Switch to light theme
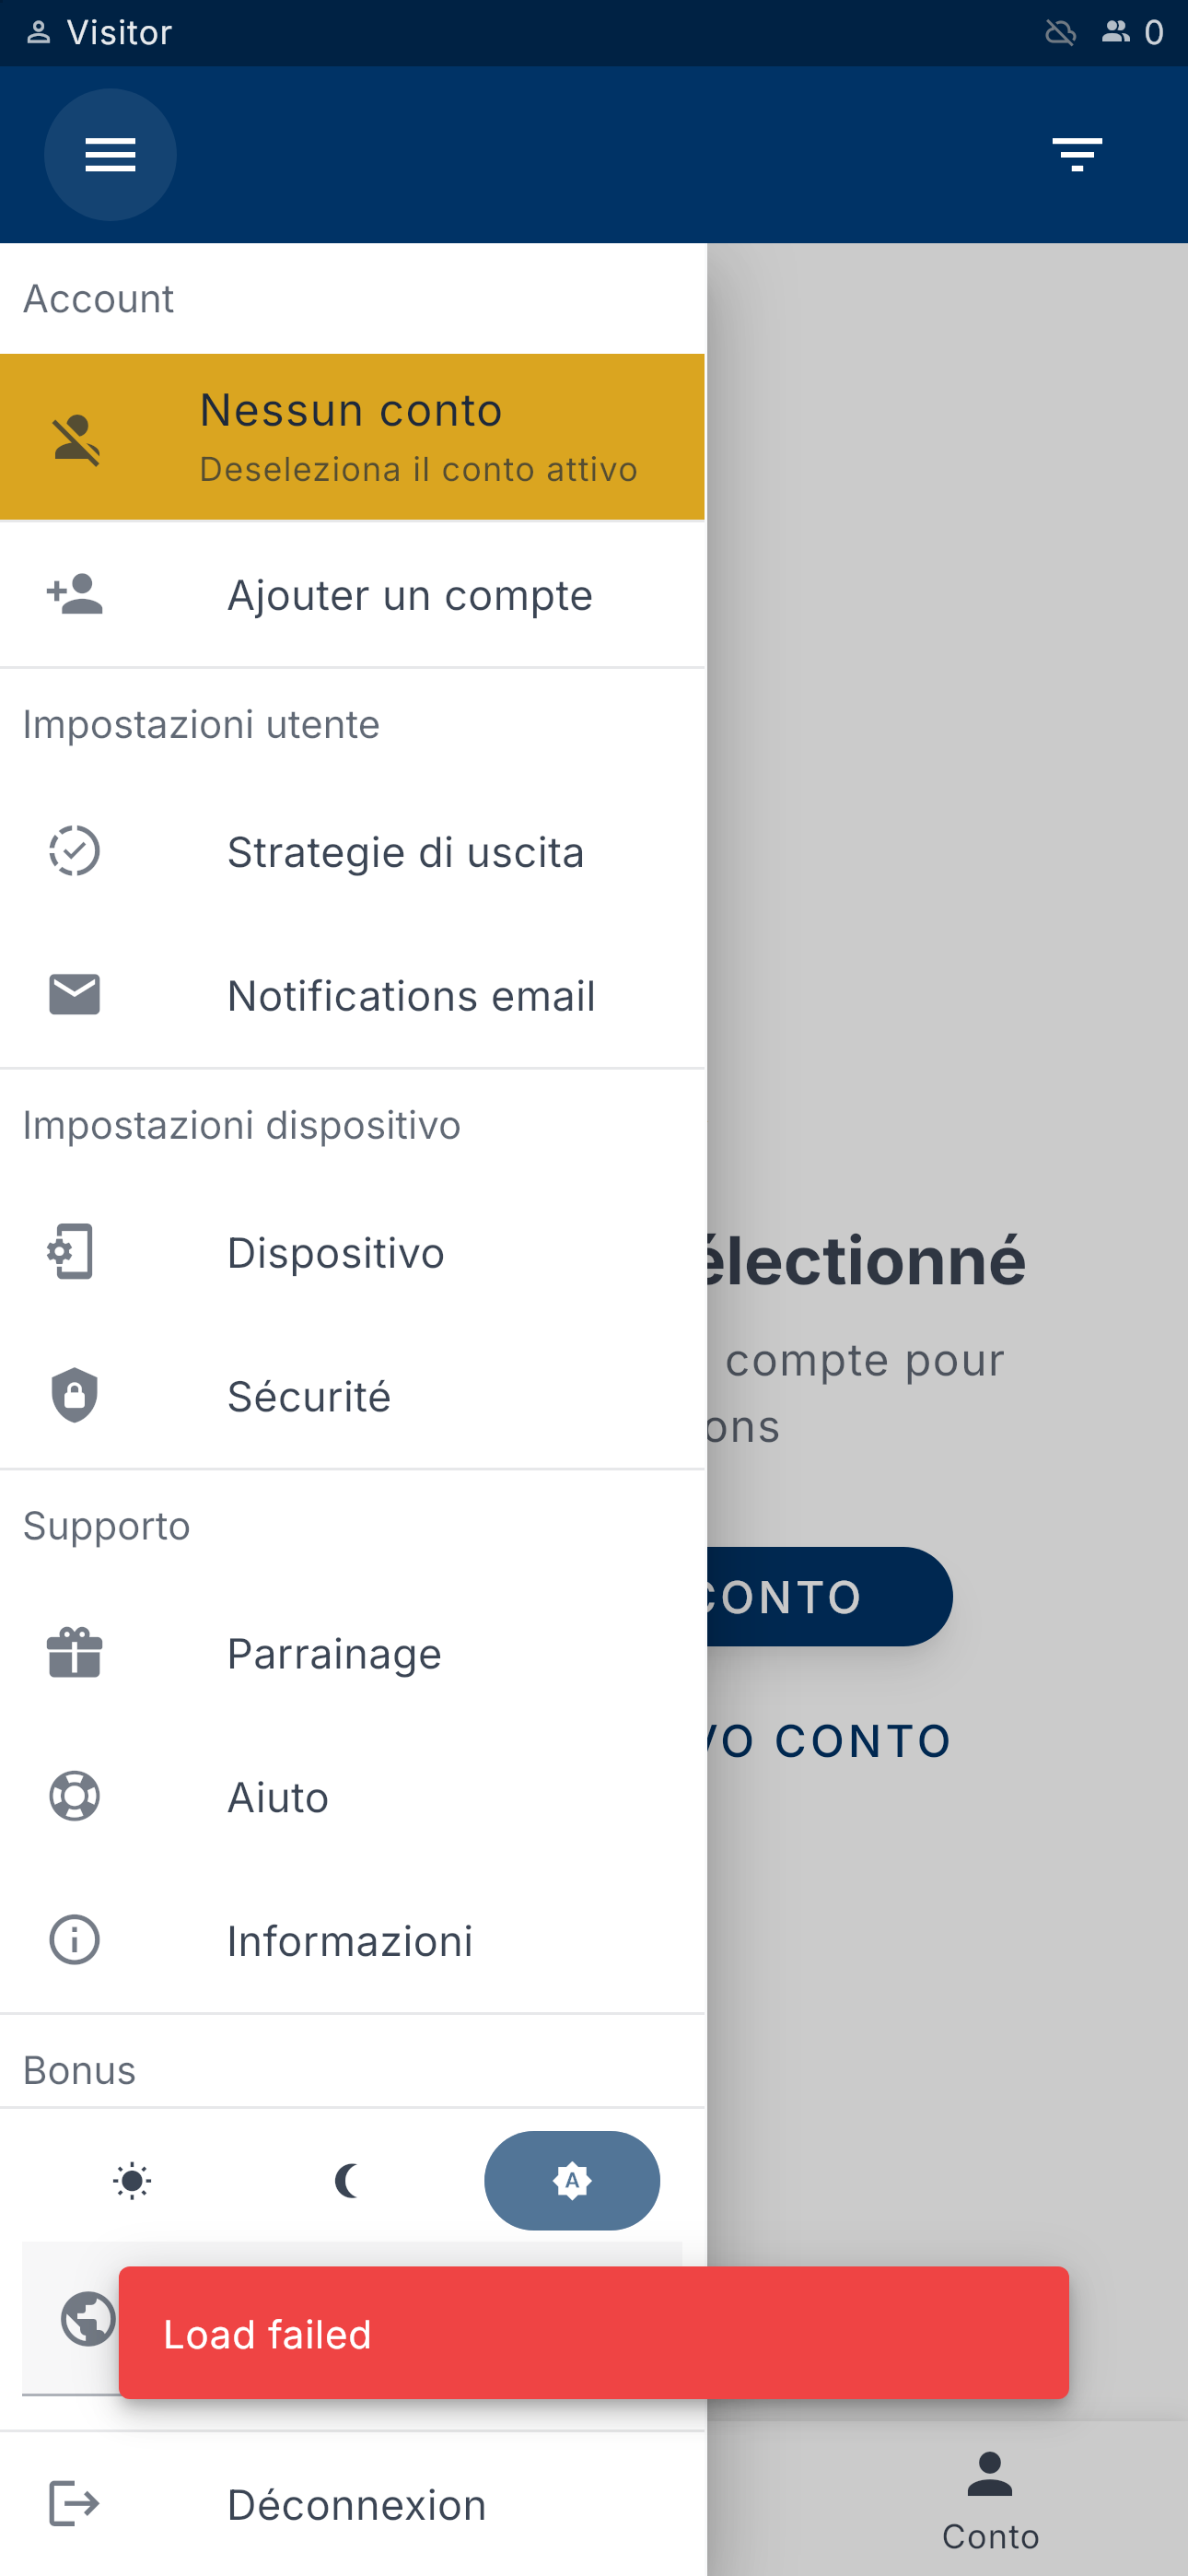The image size is (1188, 2576). [132, 2181]
